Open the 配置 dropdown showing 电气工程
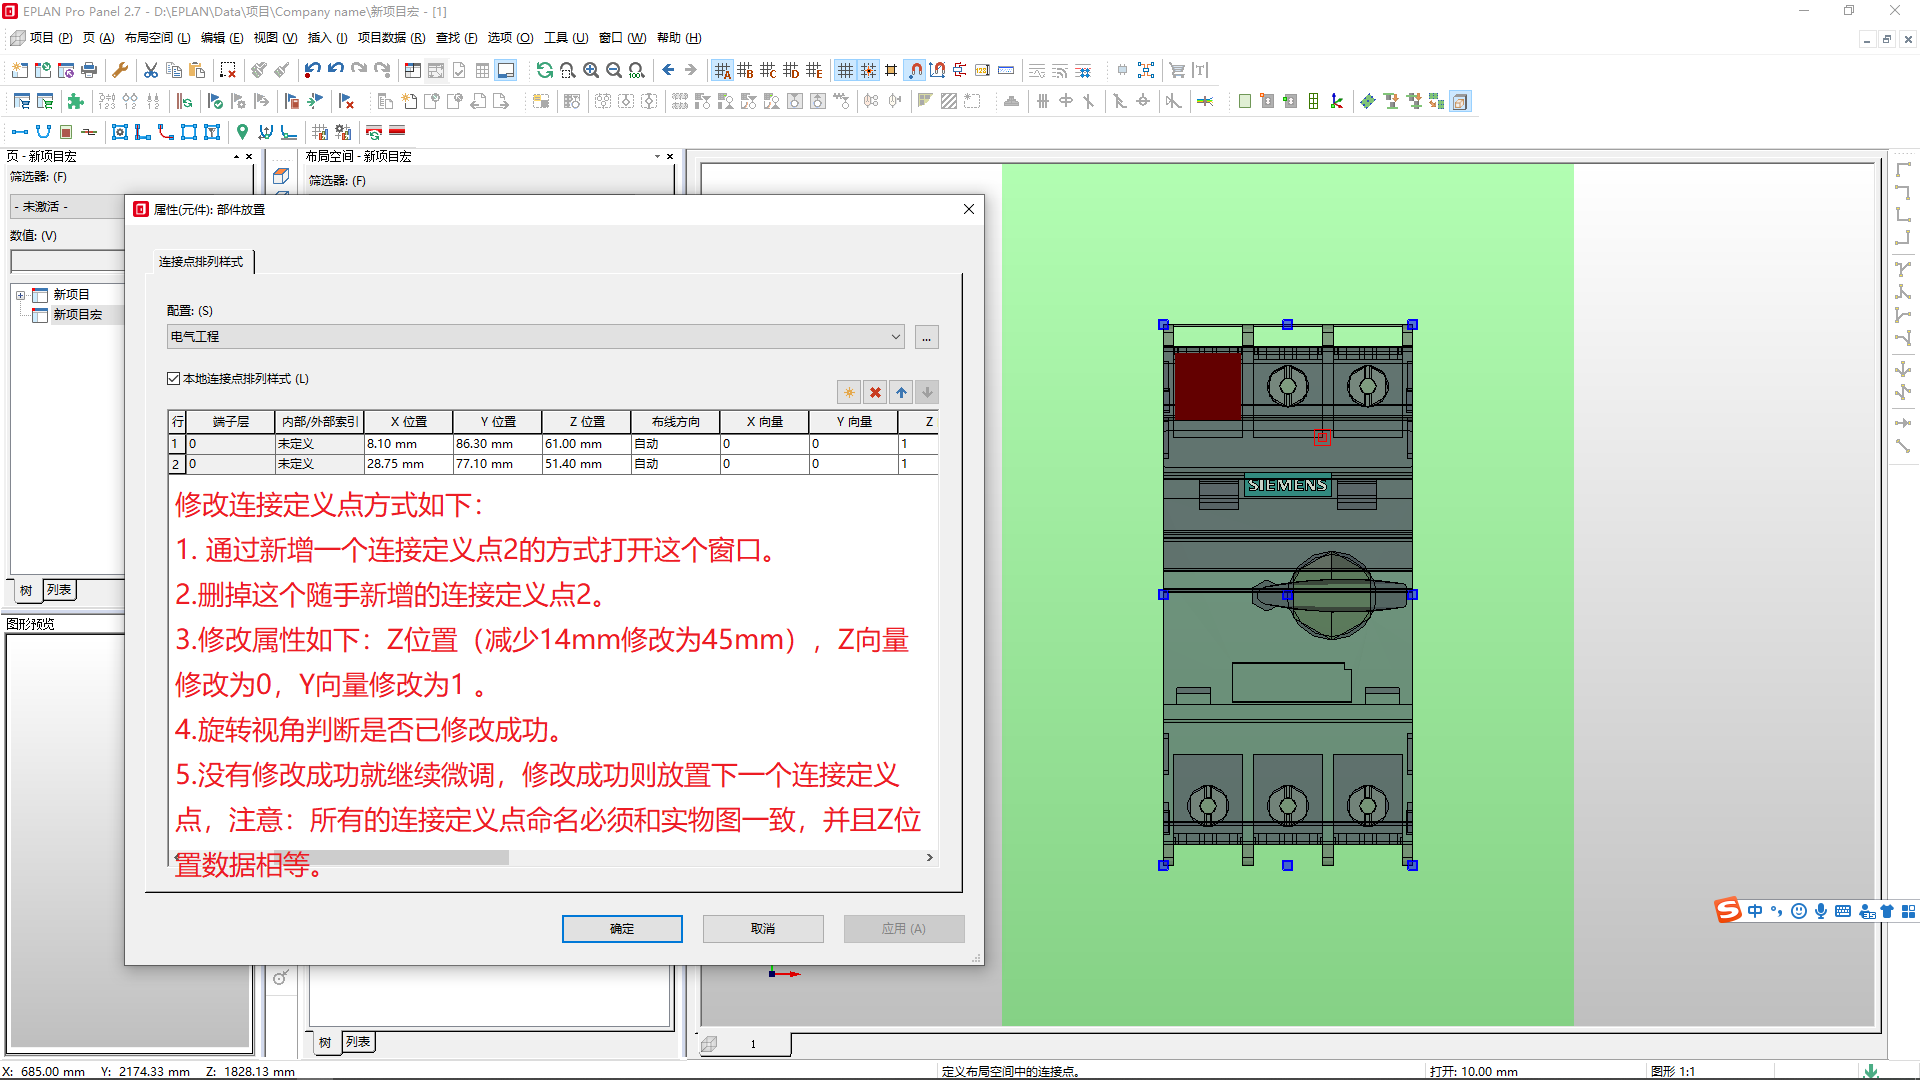Image resolution: width=1920 pixels, height=1080 pixels. (896, 337)
